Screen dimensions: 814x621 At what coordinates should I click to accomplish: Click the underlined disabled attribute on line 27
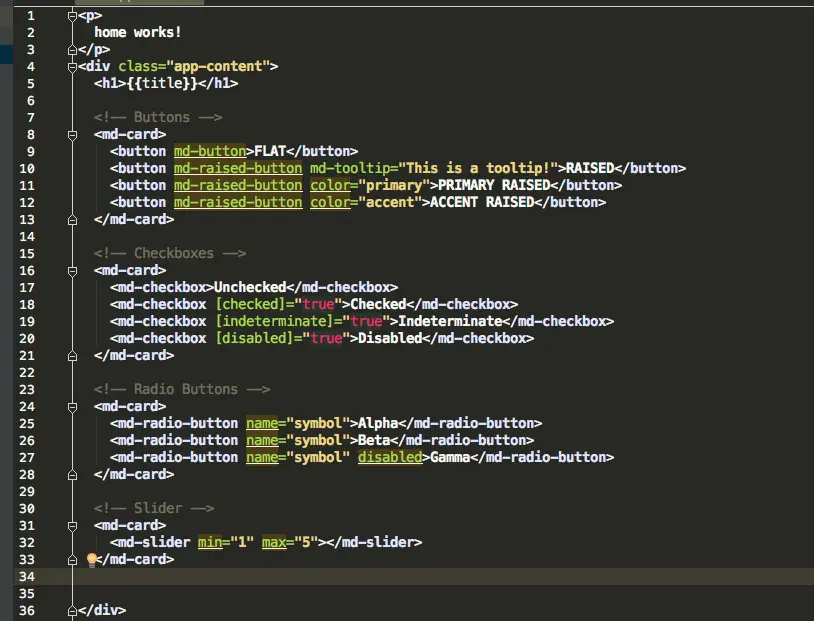click(x=390, y=457)
